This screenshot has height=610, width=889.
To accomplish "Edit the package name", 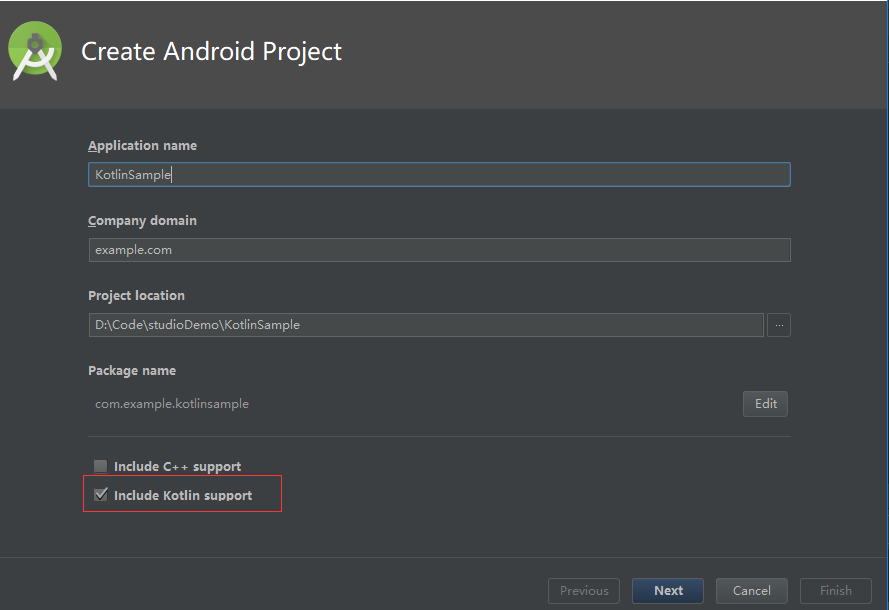I will [765, 404].
